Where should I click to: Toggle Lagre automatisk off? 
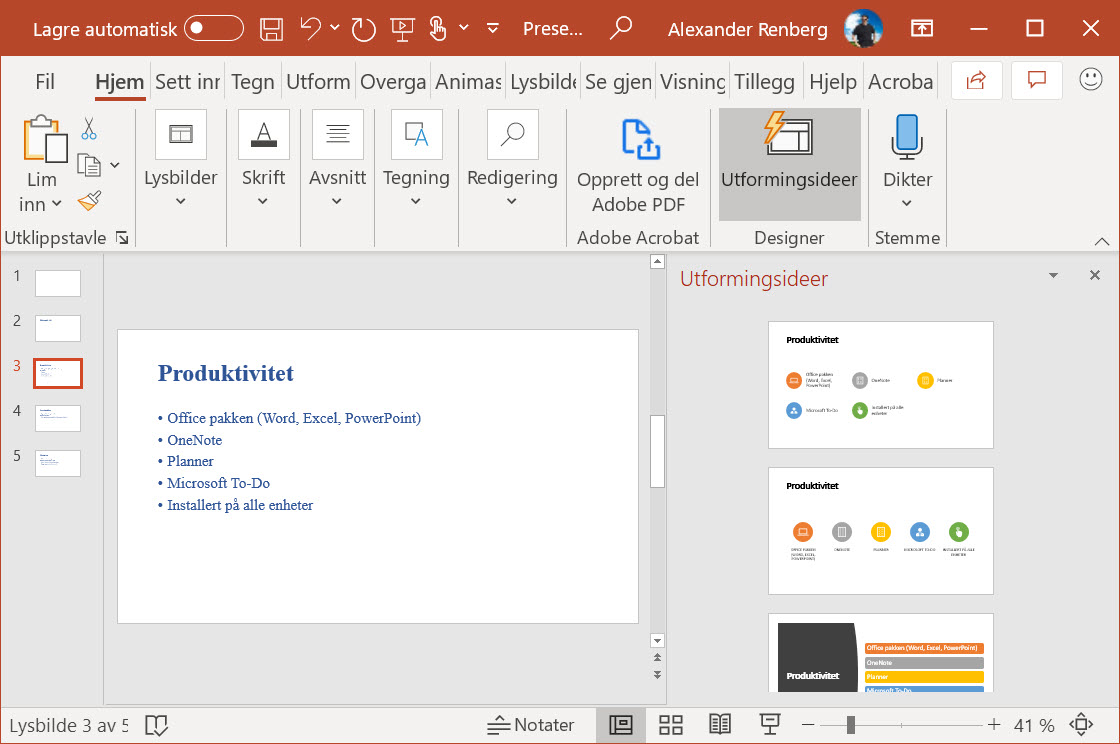coord(212,28)
